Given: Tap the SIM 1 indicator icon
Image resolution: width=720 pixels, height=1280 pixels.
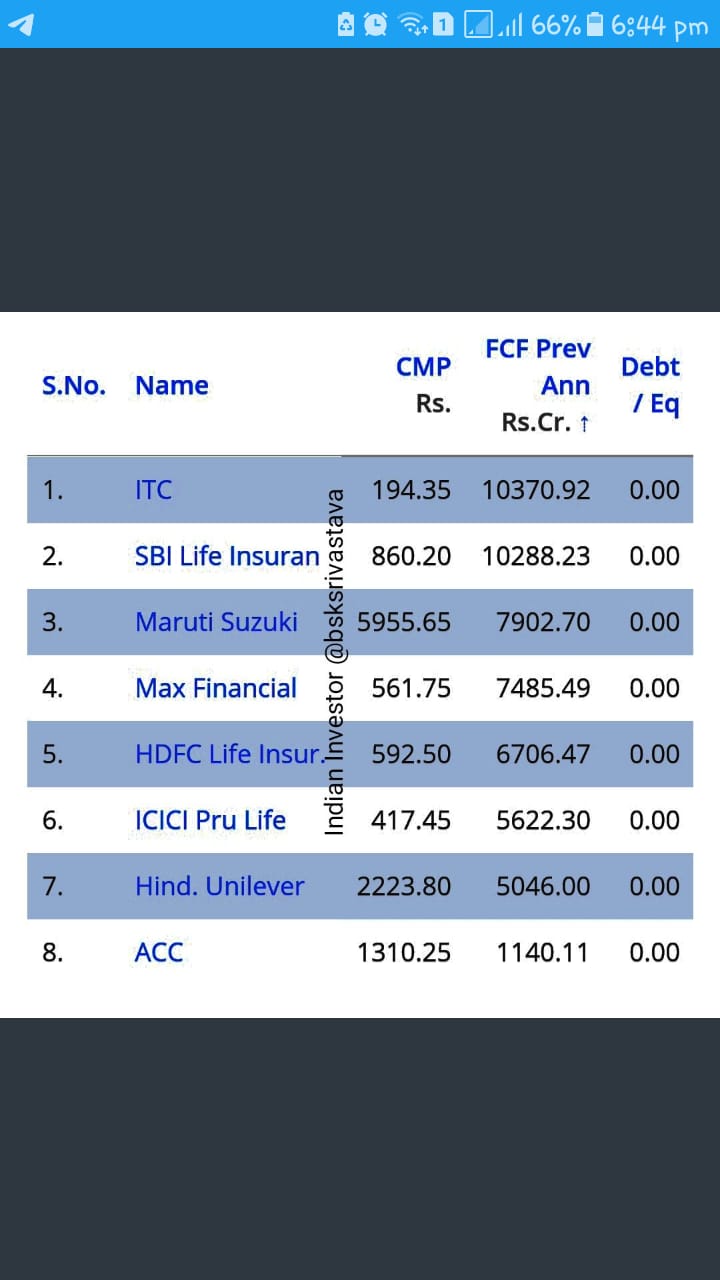Looking at the screenshot, I should [x=443, y=24].
